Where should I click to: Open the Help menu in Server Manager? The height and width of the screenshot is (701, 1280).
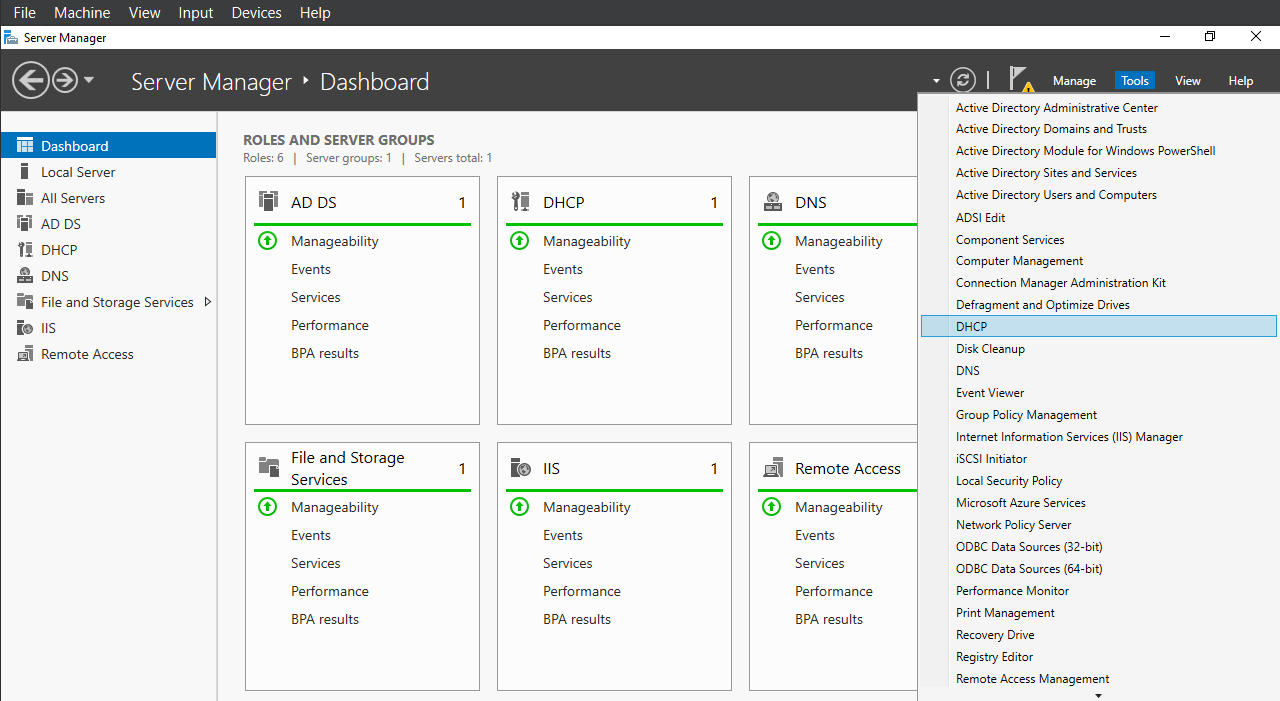(x=1241, y=81)
